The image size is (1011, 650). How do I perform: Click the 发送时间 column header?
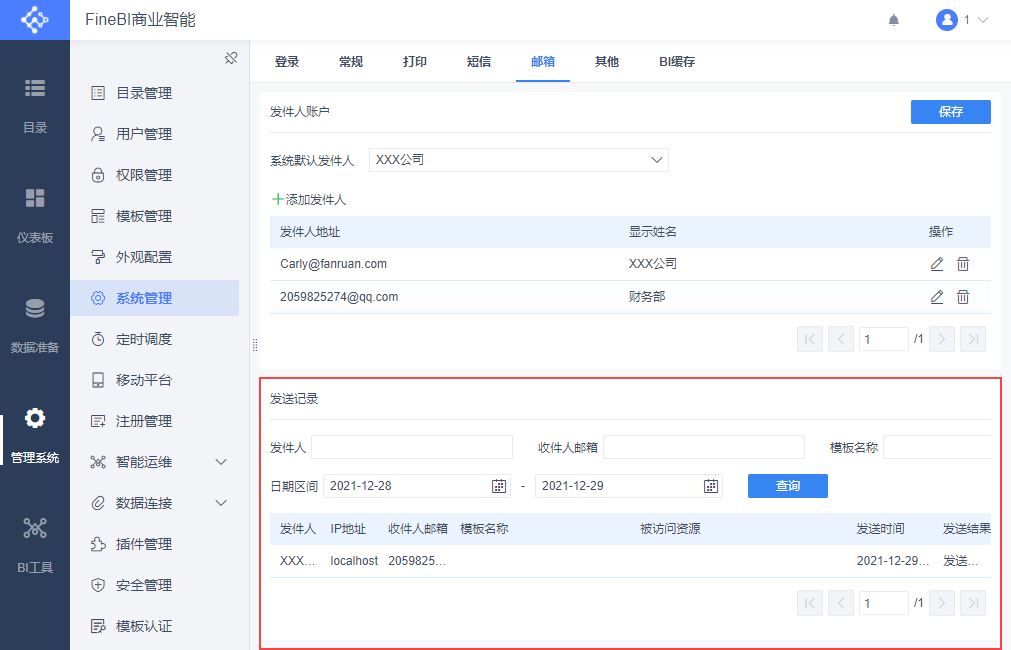click(880, 529)
